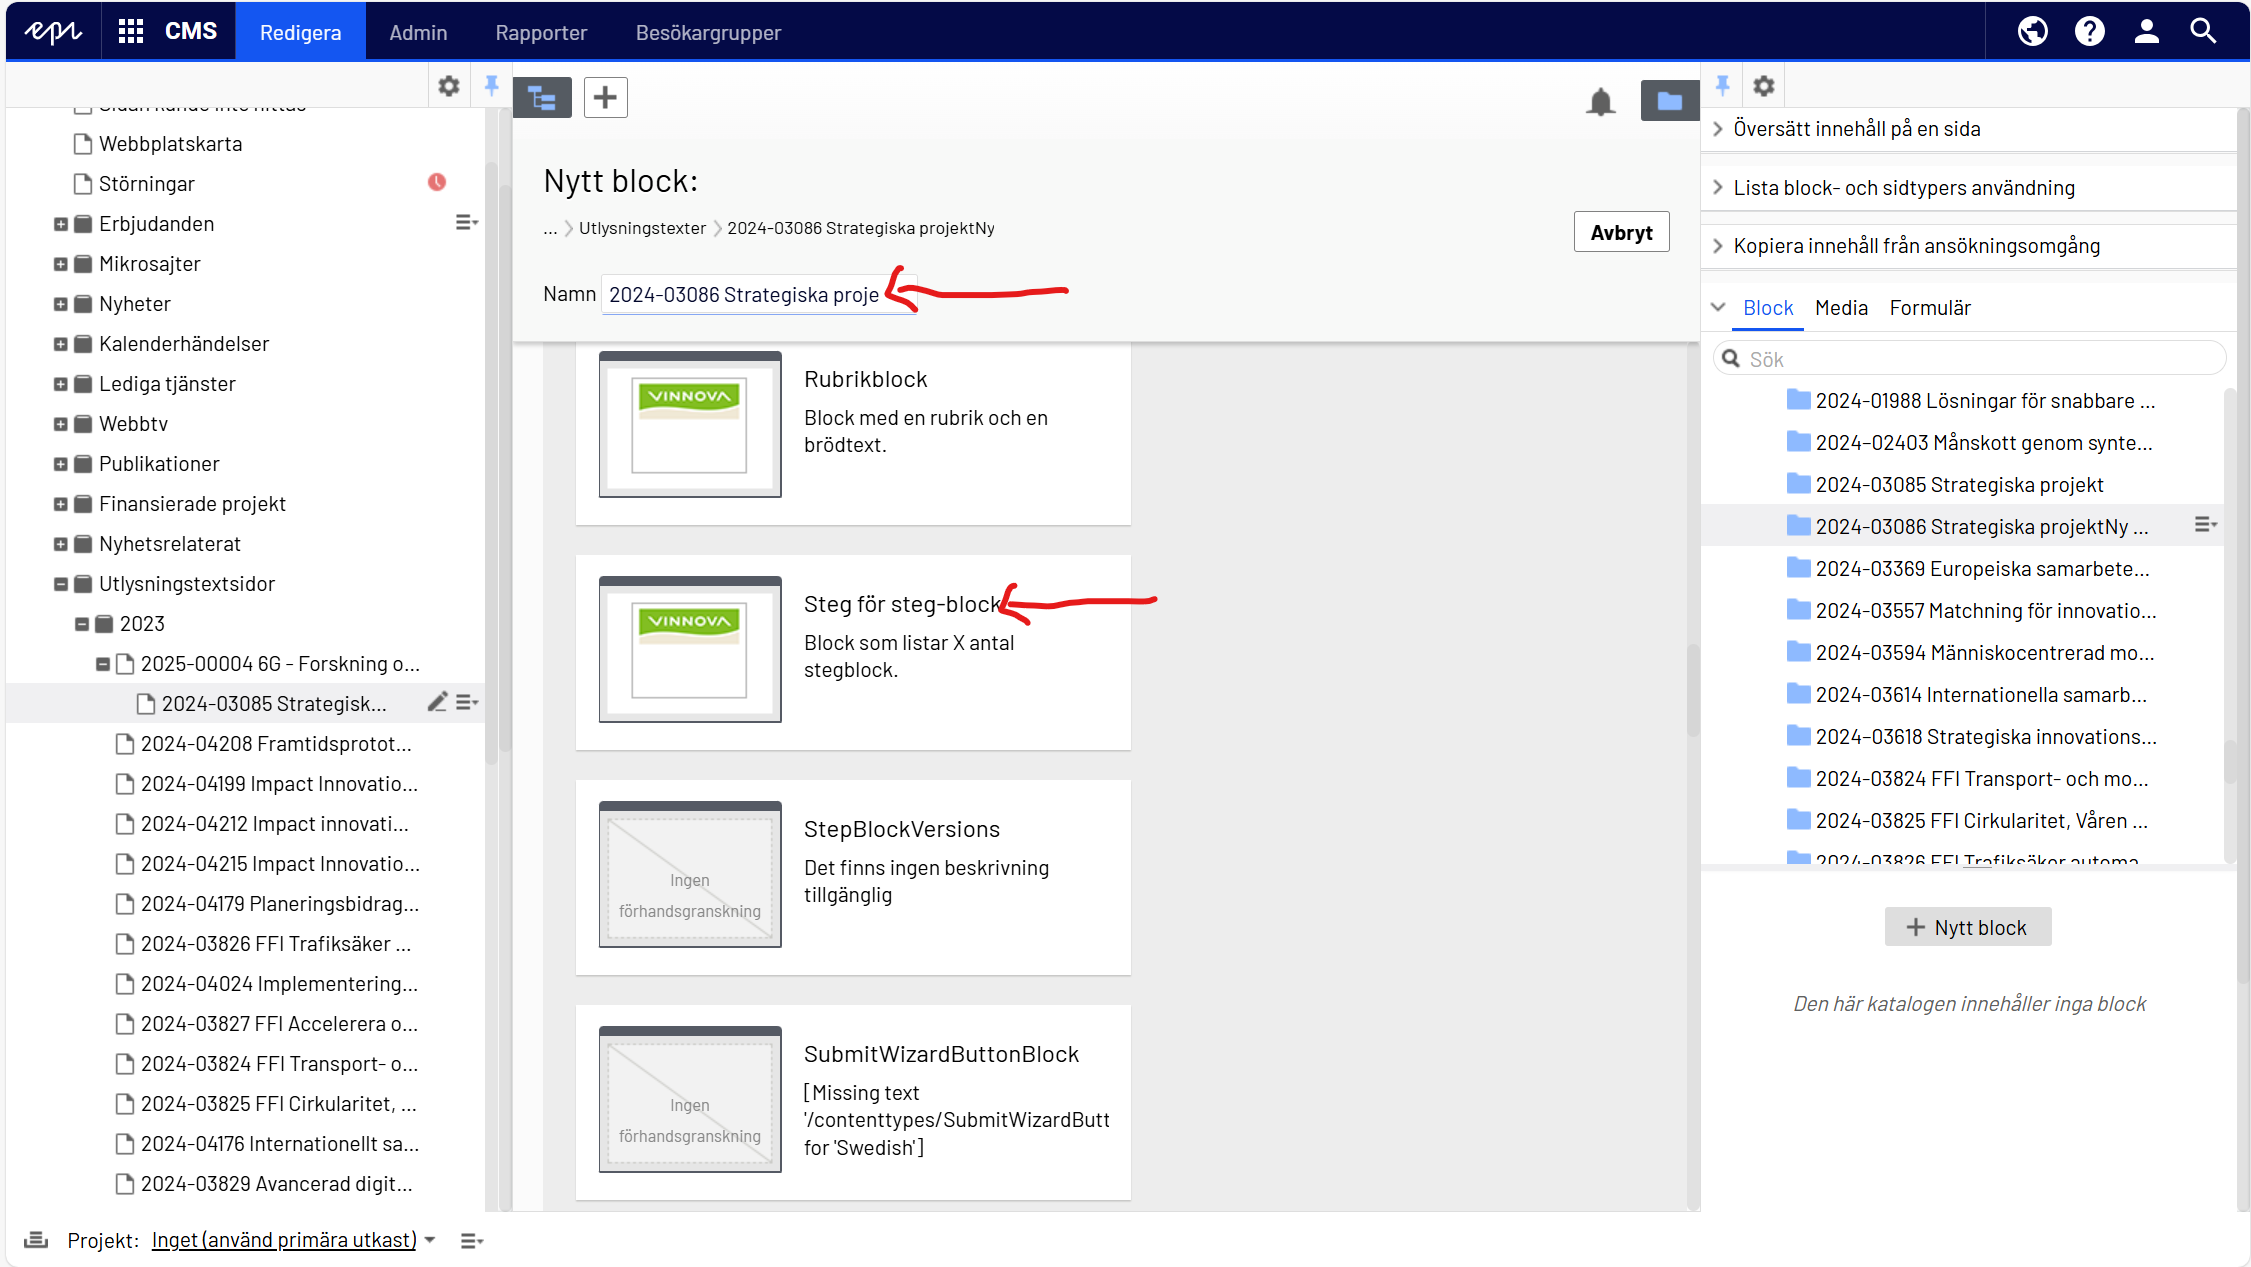Click the plus add-content icon
Image resolution: width=2251 pixels, height=1267 pixels.
pos(605,98)
